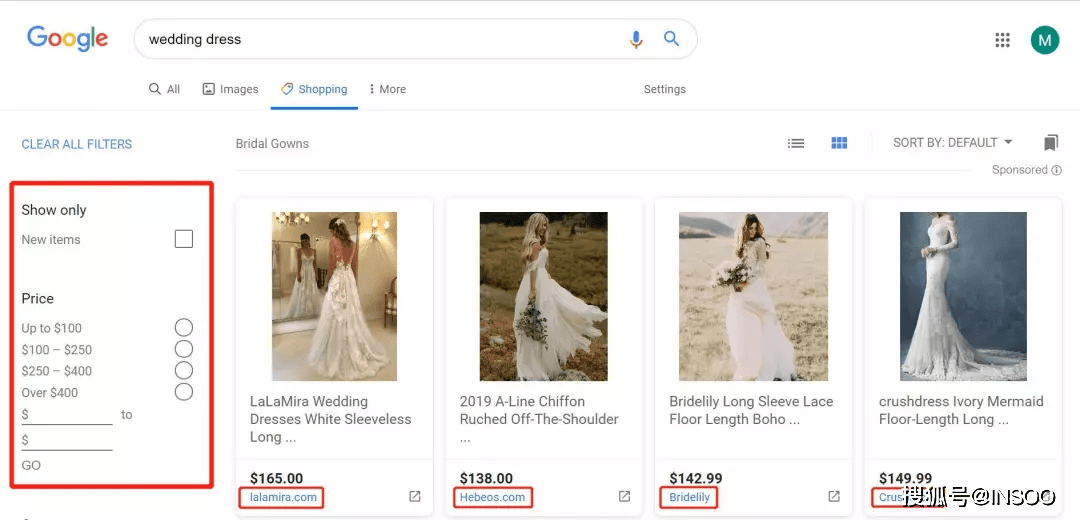This screenshot has height=520, width=1080.
Task: Check the New items checkbox
Action: [184, 239]
